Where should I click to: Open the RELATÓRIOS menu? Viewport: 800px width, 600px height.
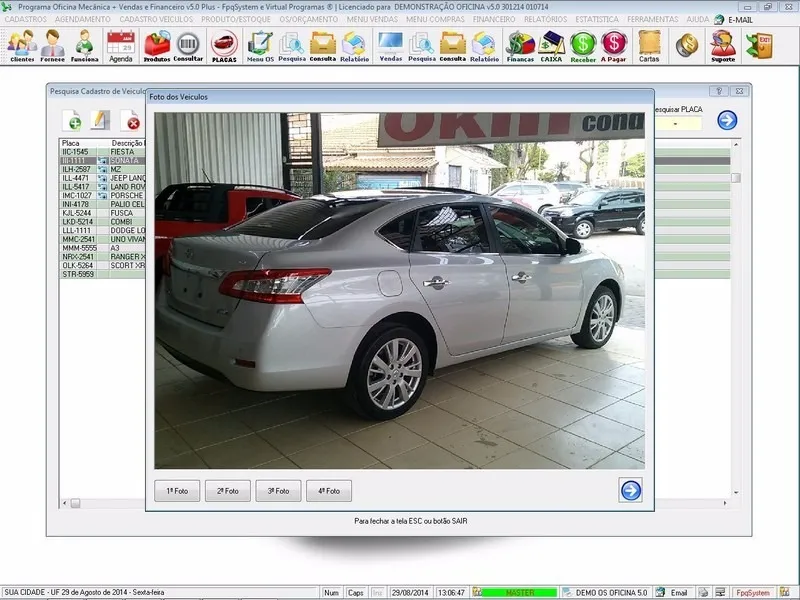pyautogui.click(x=545, y=19)
